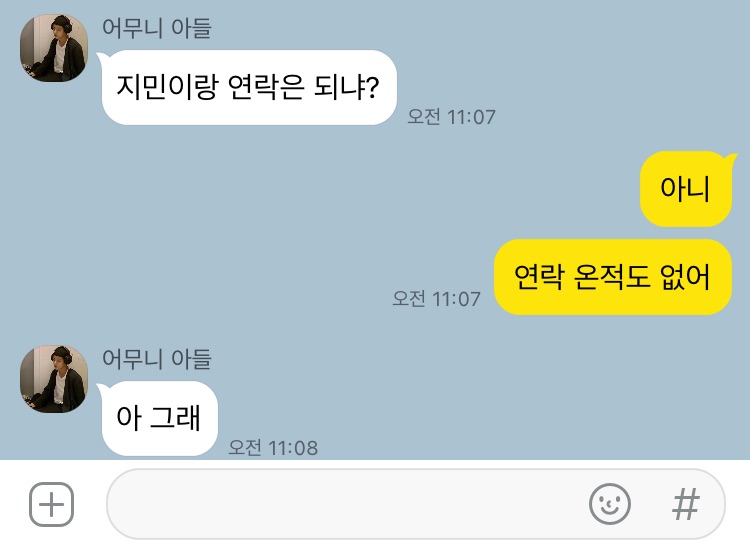Tap the 오전 11:08 timestamp
The image size is (750, 547).
[x=273, y=448]
